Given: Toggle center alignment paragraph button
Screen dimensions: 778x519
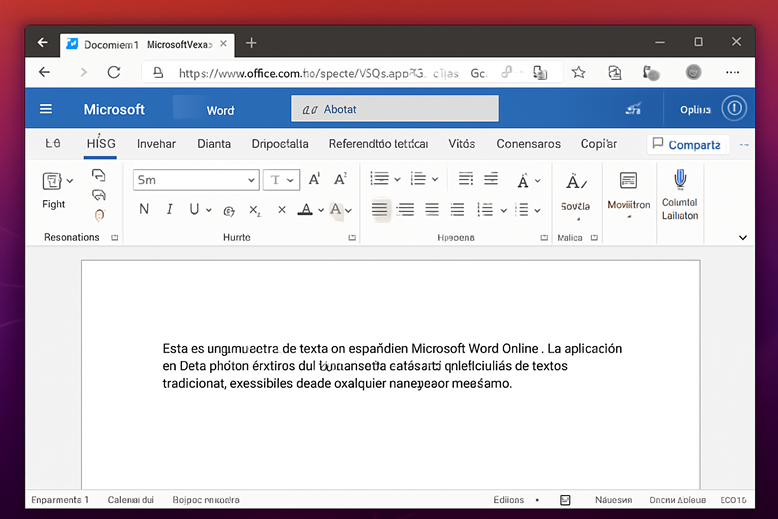Looking at the screenshot, I should click(406, 209).
